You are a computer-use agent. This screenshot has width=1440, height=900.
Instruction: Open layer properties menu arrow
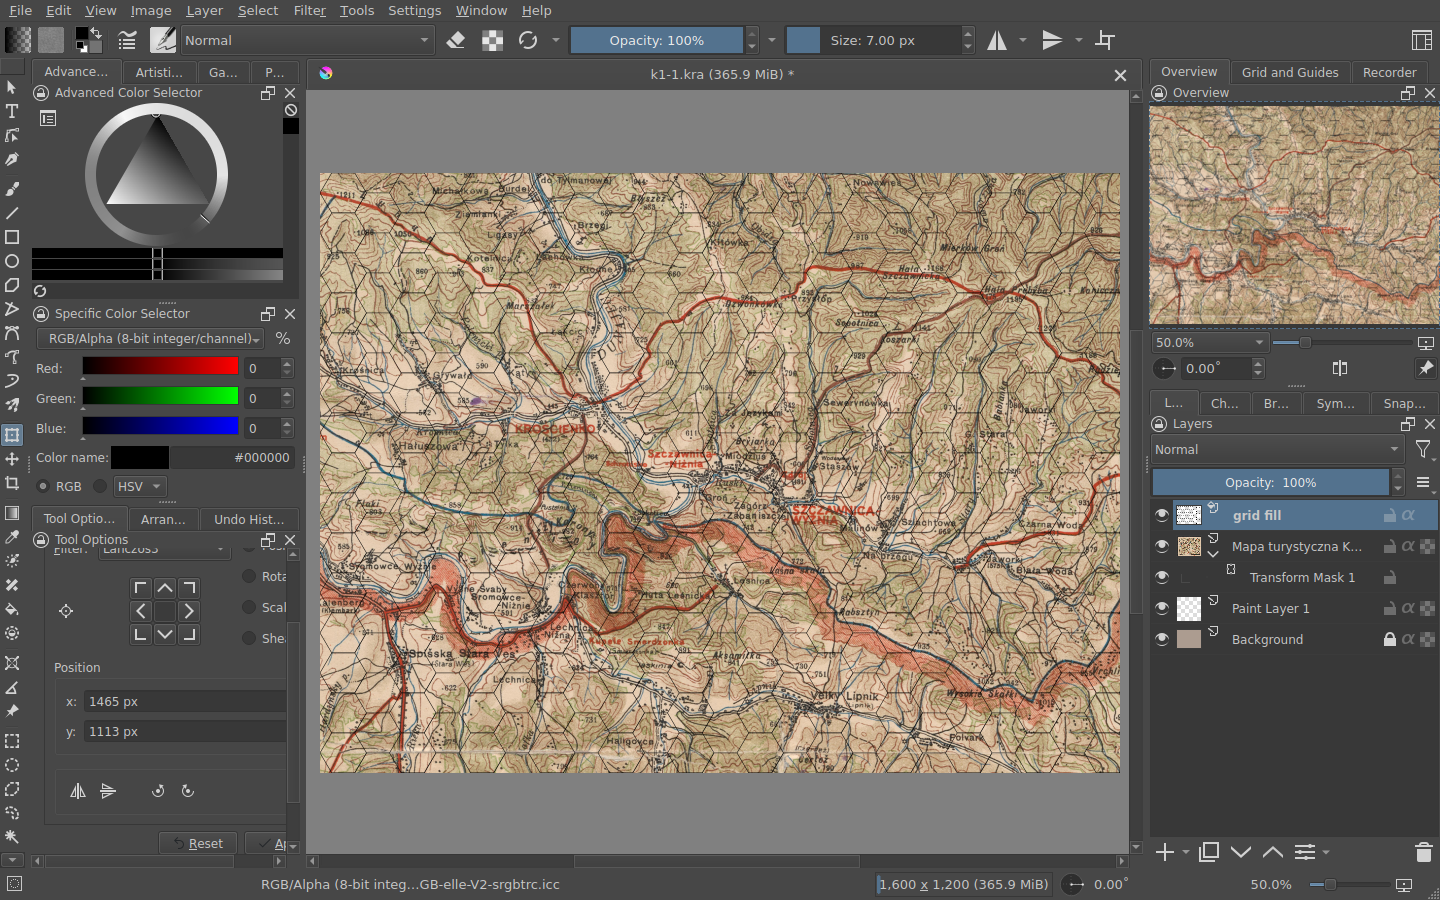click(1326, 852)
